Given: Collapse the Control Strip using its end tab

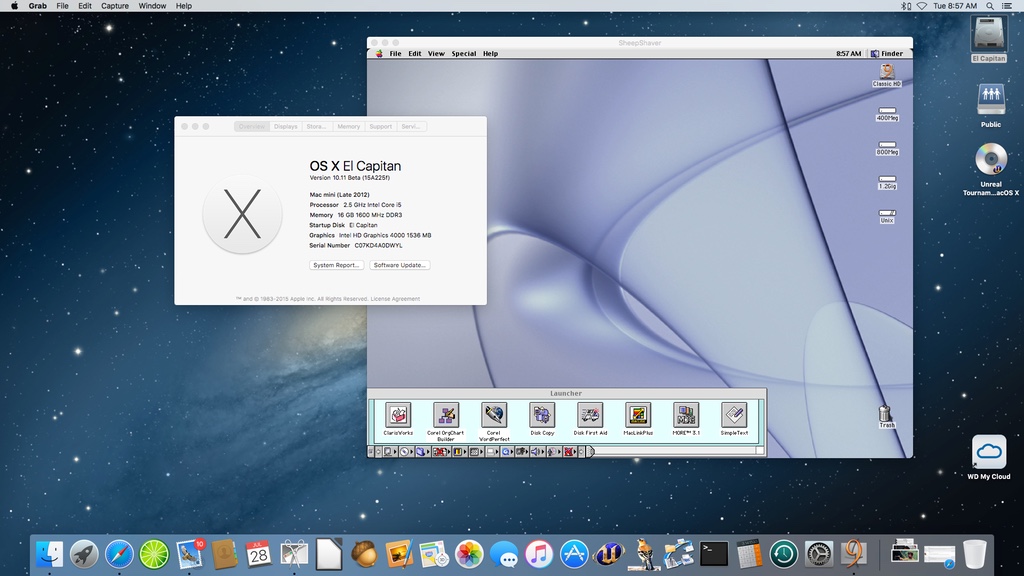Looking at the screenshot, I should (x=590, y=451).
